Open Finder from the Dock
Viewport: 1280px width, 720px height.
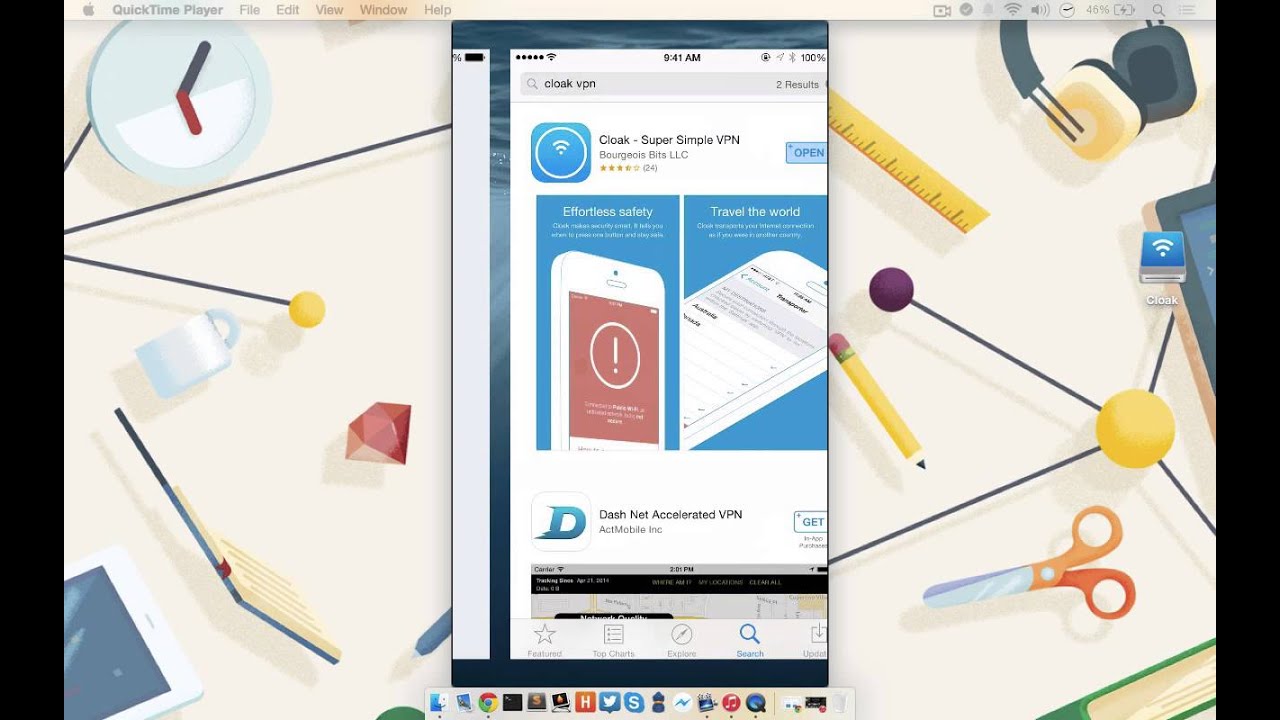[439, 703]
